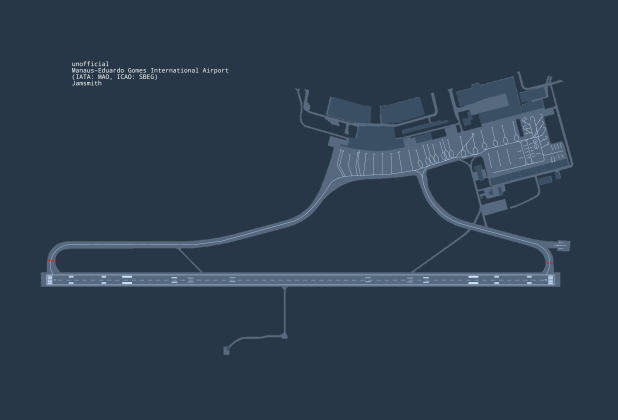618x420 pixels.
Task: Select the east runway threshold stripes
Action: 549,279
